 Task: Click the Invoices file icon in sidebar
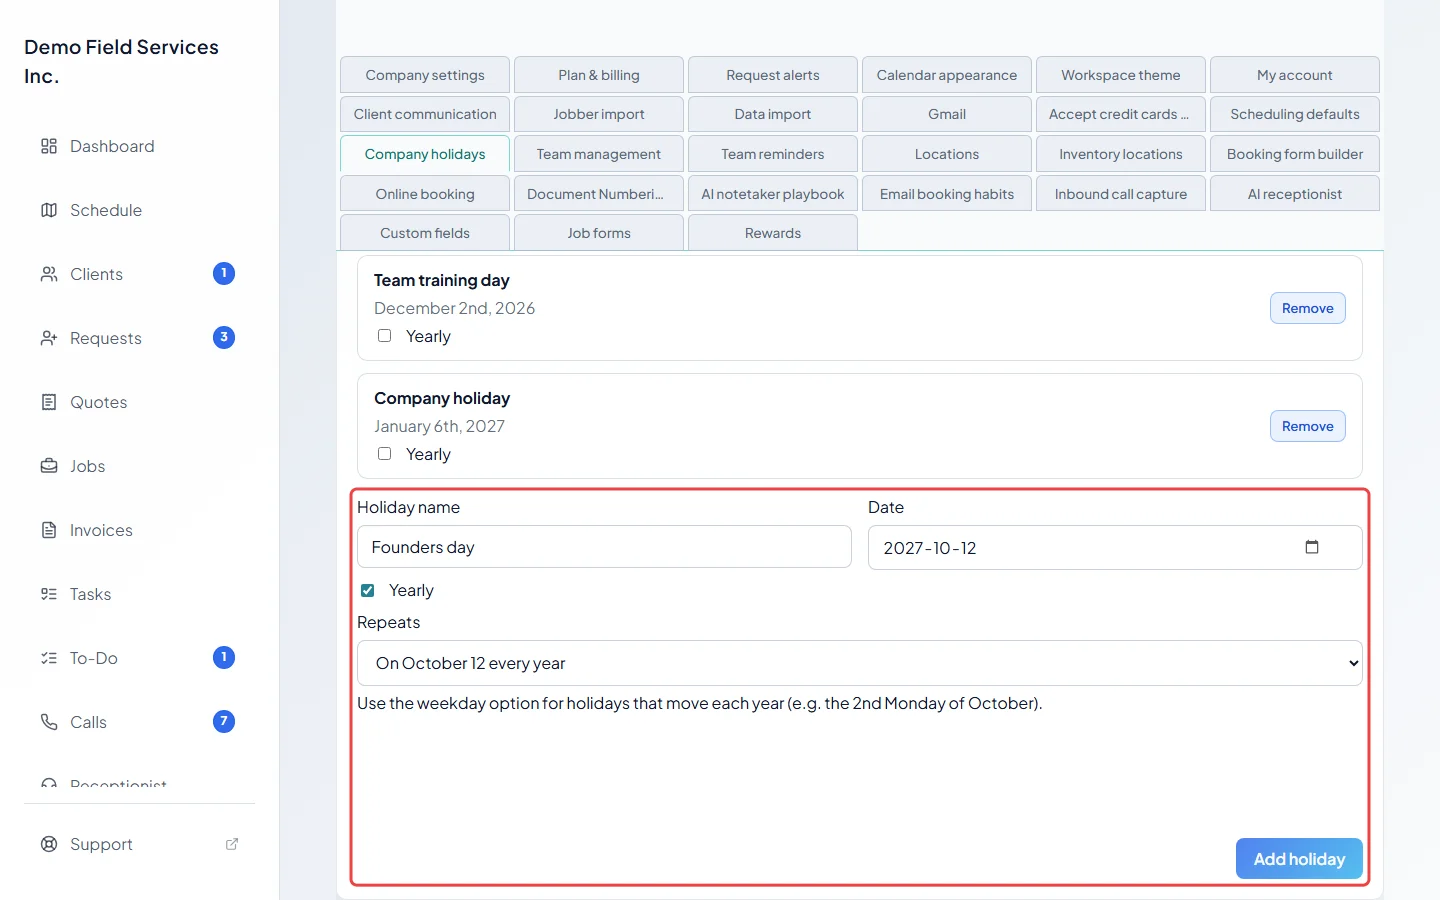[x=49, y=530]
